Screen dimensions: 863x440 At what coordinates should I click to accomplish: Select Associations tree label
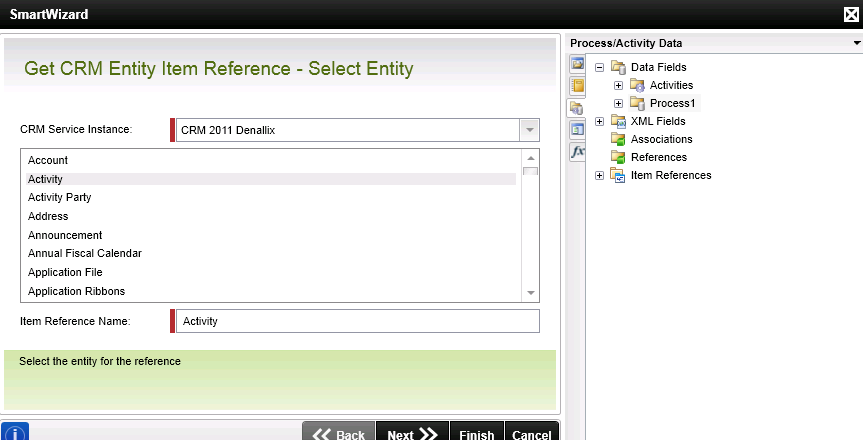tap(661, 139)
